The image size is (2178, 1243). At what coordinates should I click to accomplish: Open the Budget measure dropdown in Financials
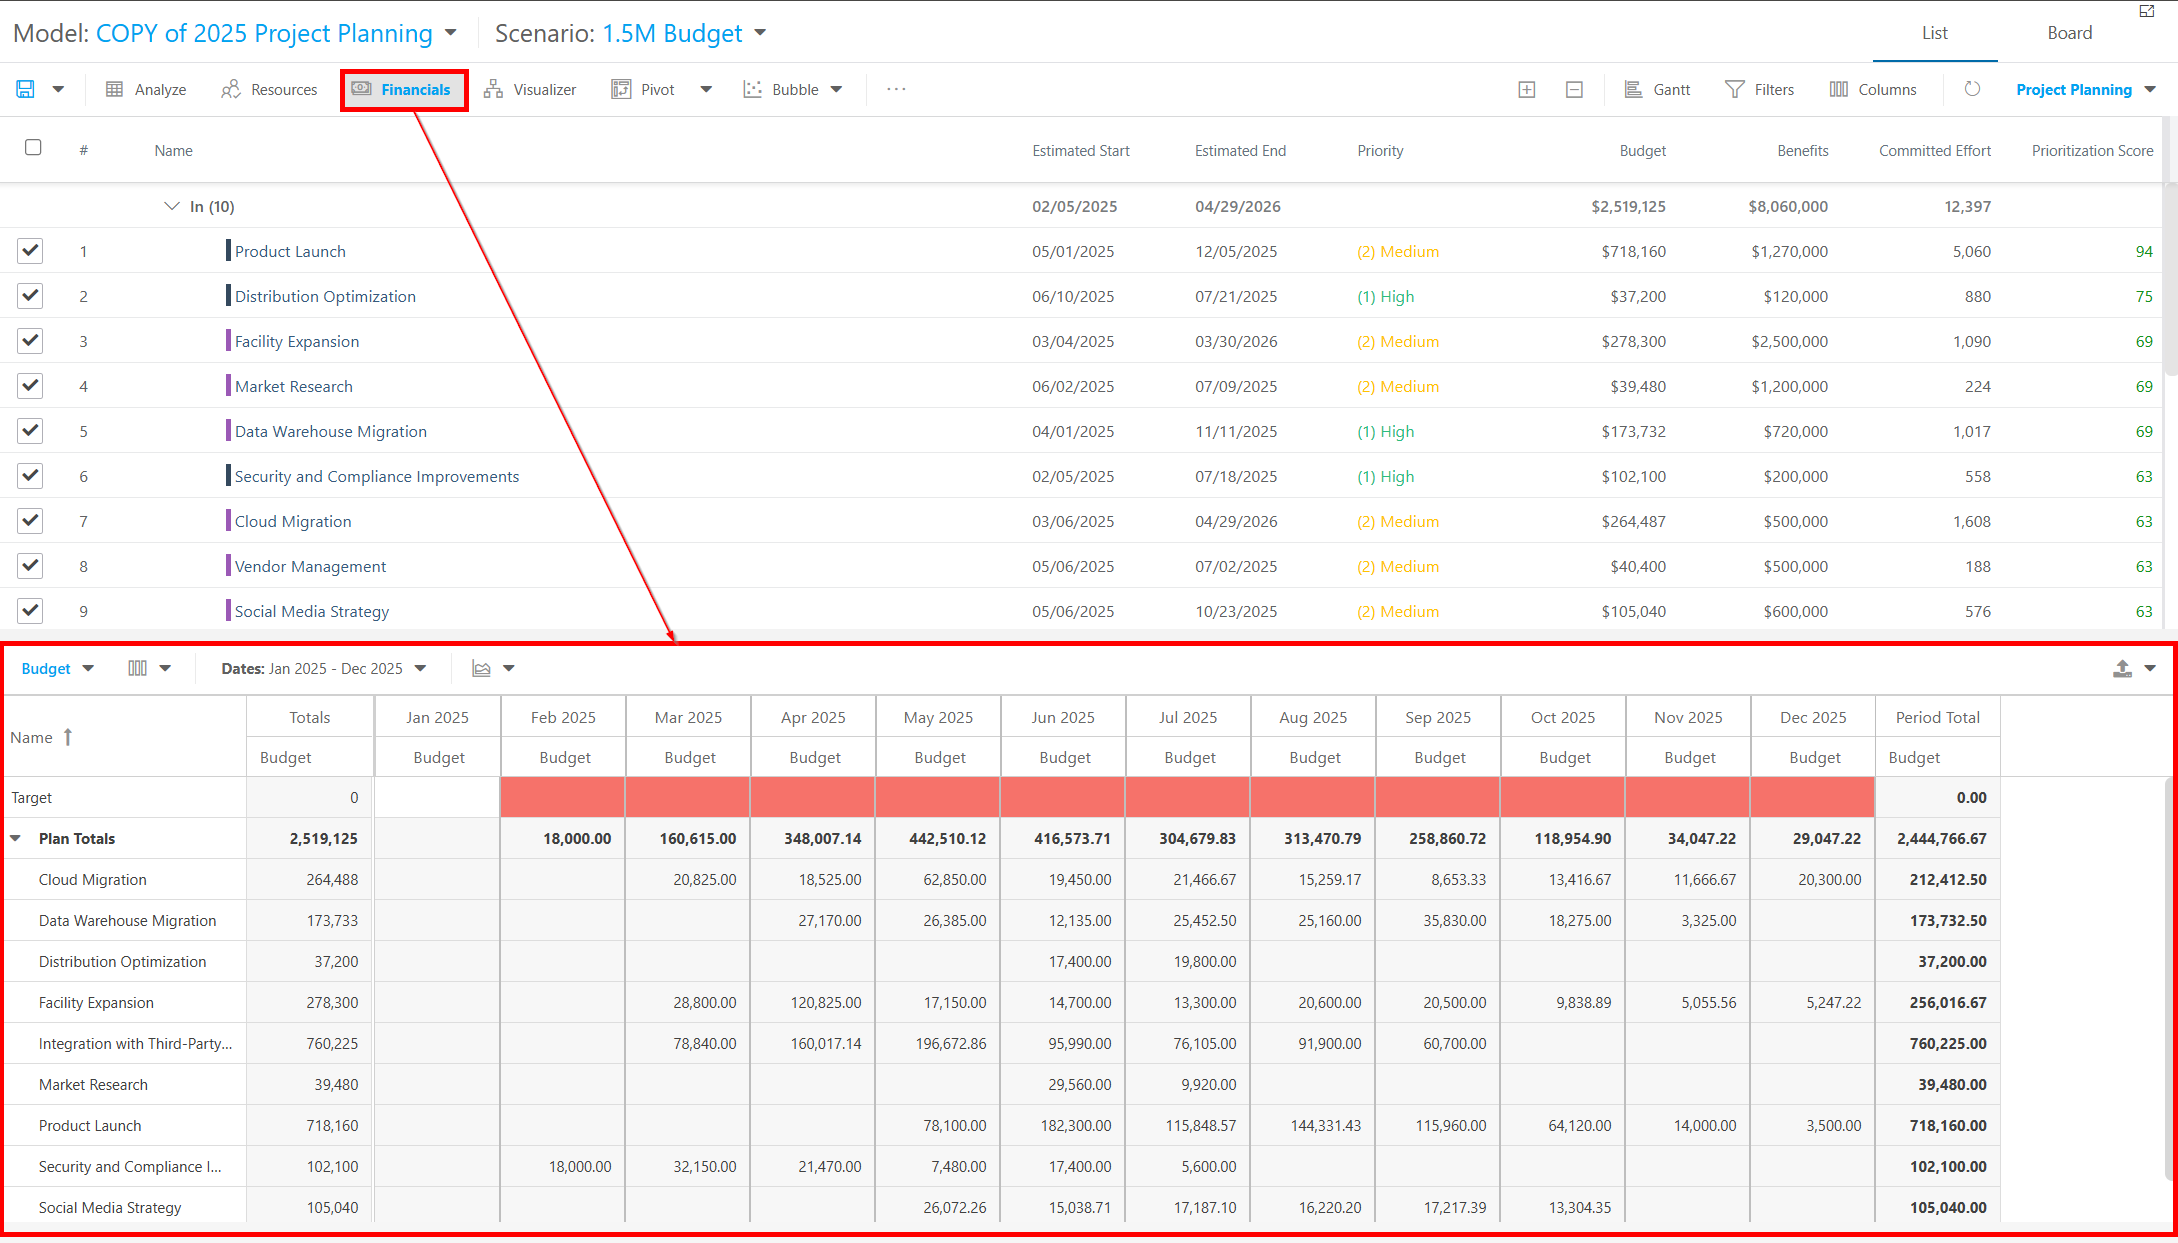[58, 668]
